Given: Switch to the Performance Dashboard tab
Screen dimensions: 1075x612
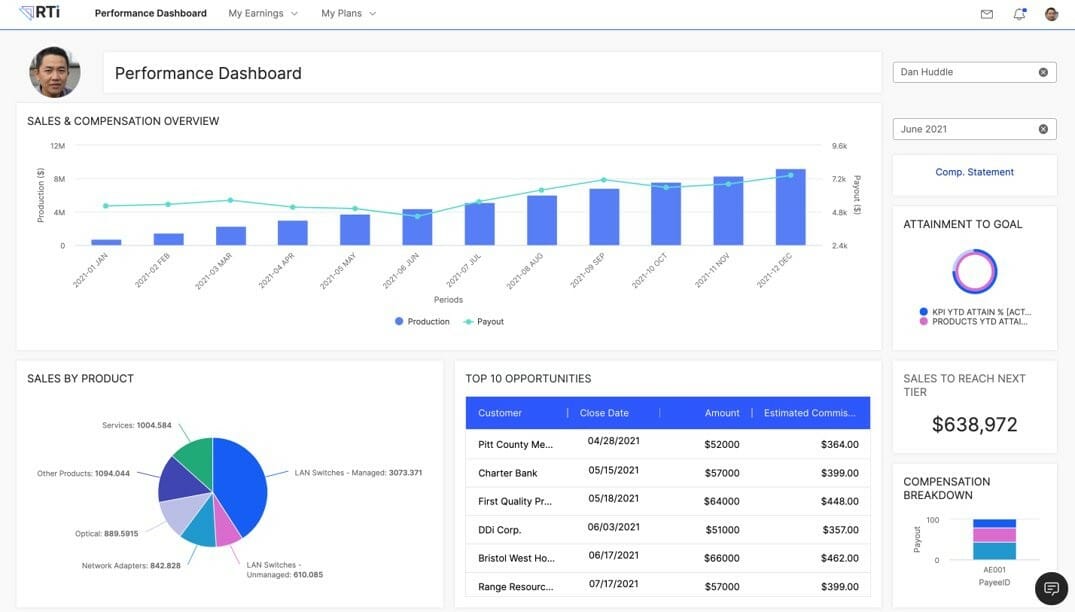Looking at the screenshot, I should [x=150, y=14].
